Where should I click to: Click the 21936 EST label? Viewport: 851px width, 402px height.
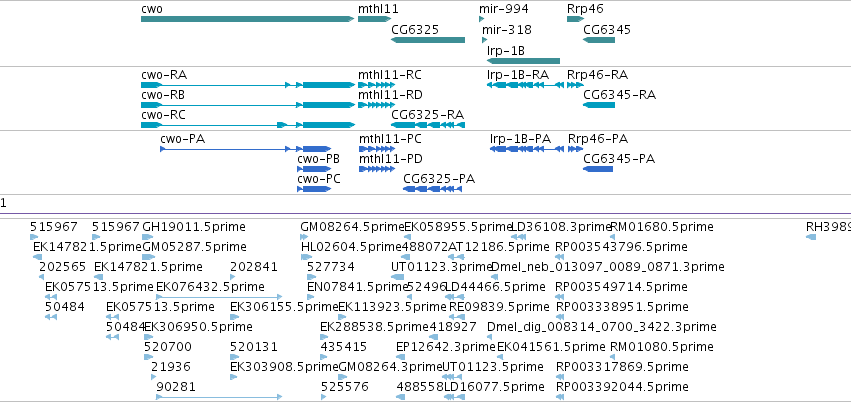click(x=171, y=367)
